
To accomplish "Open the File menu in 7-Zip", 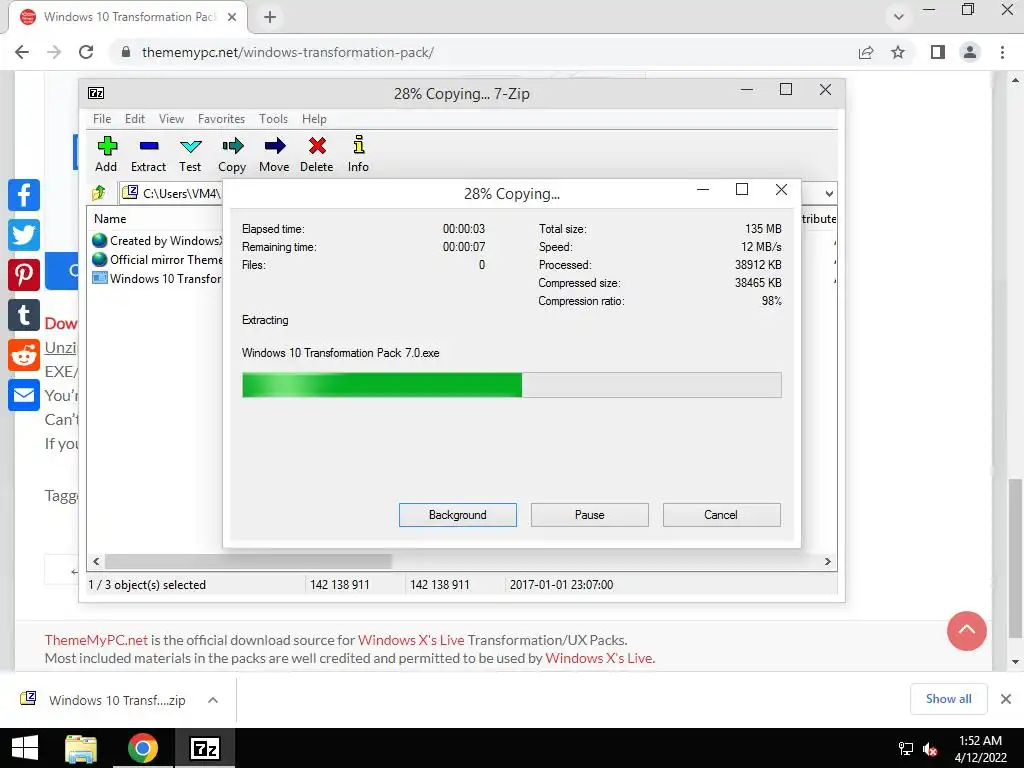I will click(x=102, y=119).
